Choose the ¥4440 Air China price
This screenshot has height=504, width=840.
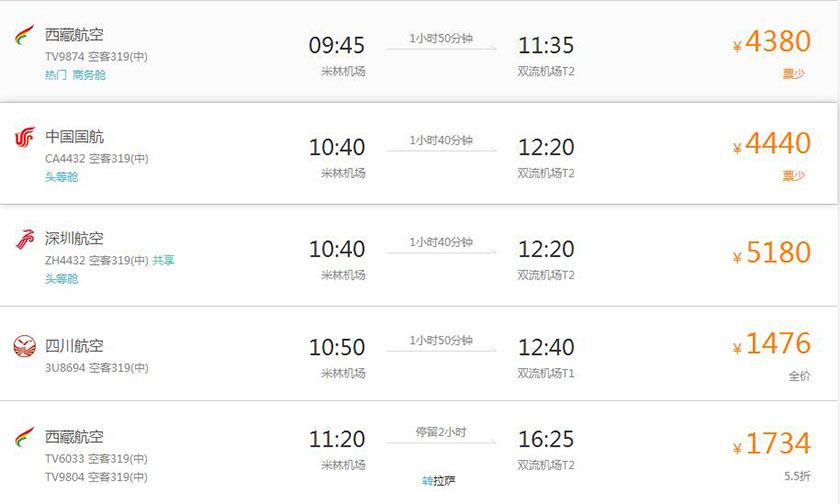coord(771,144)
